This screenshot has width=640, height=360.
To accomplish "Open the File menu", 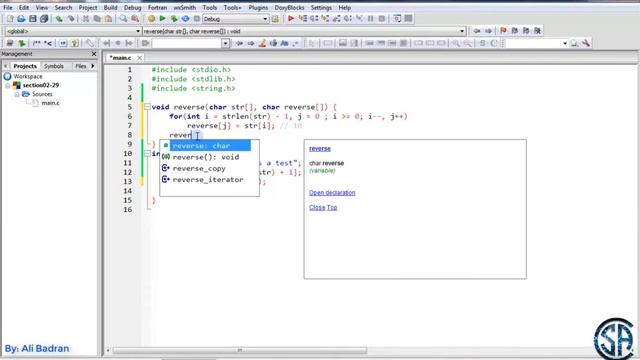I will pos(8,8).
